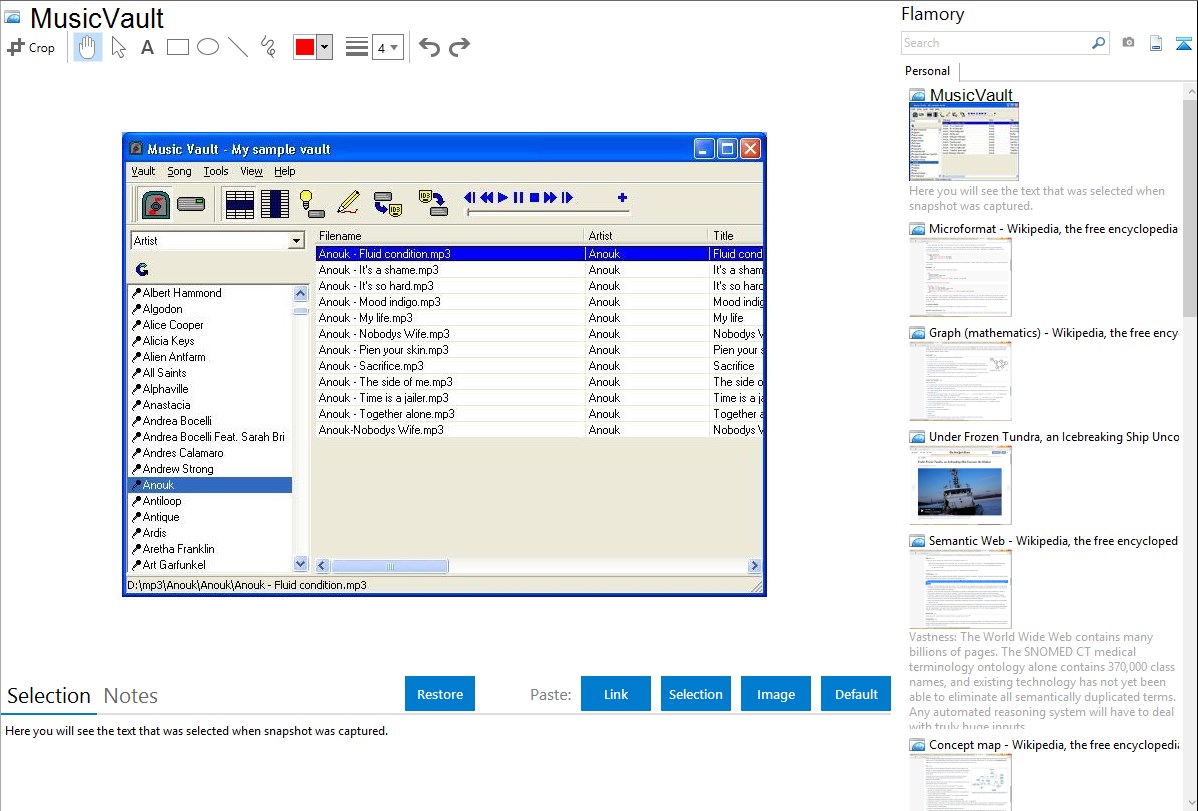This screenshot has height=811, width=1198.
Task: Expand the line width dropdown showing 4
Action: [x=388, y=47]
